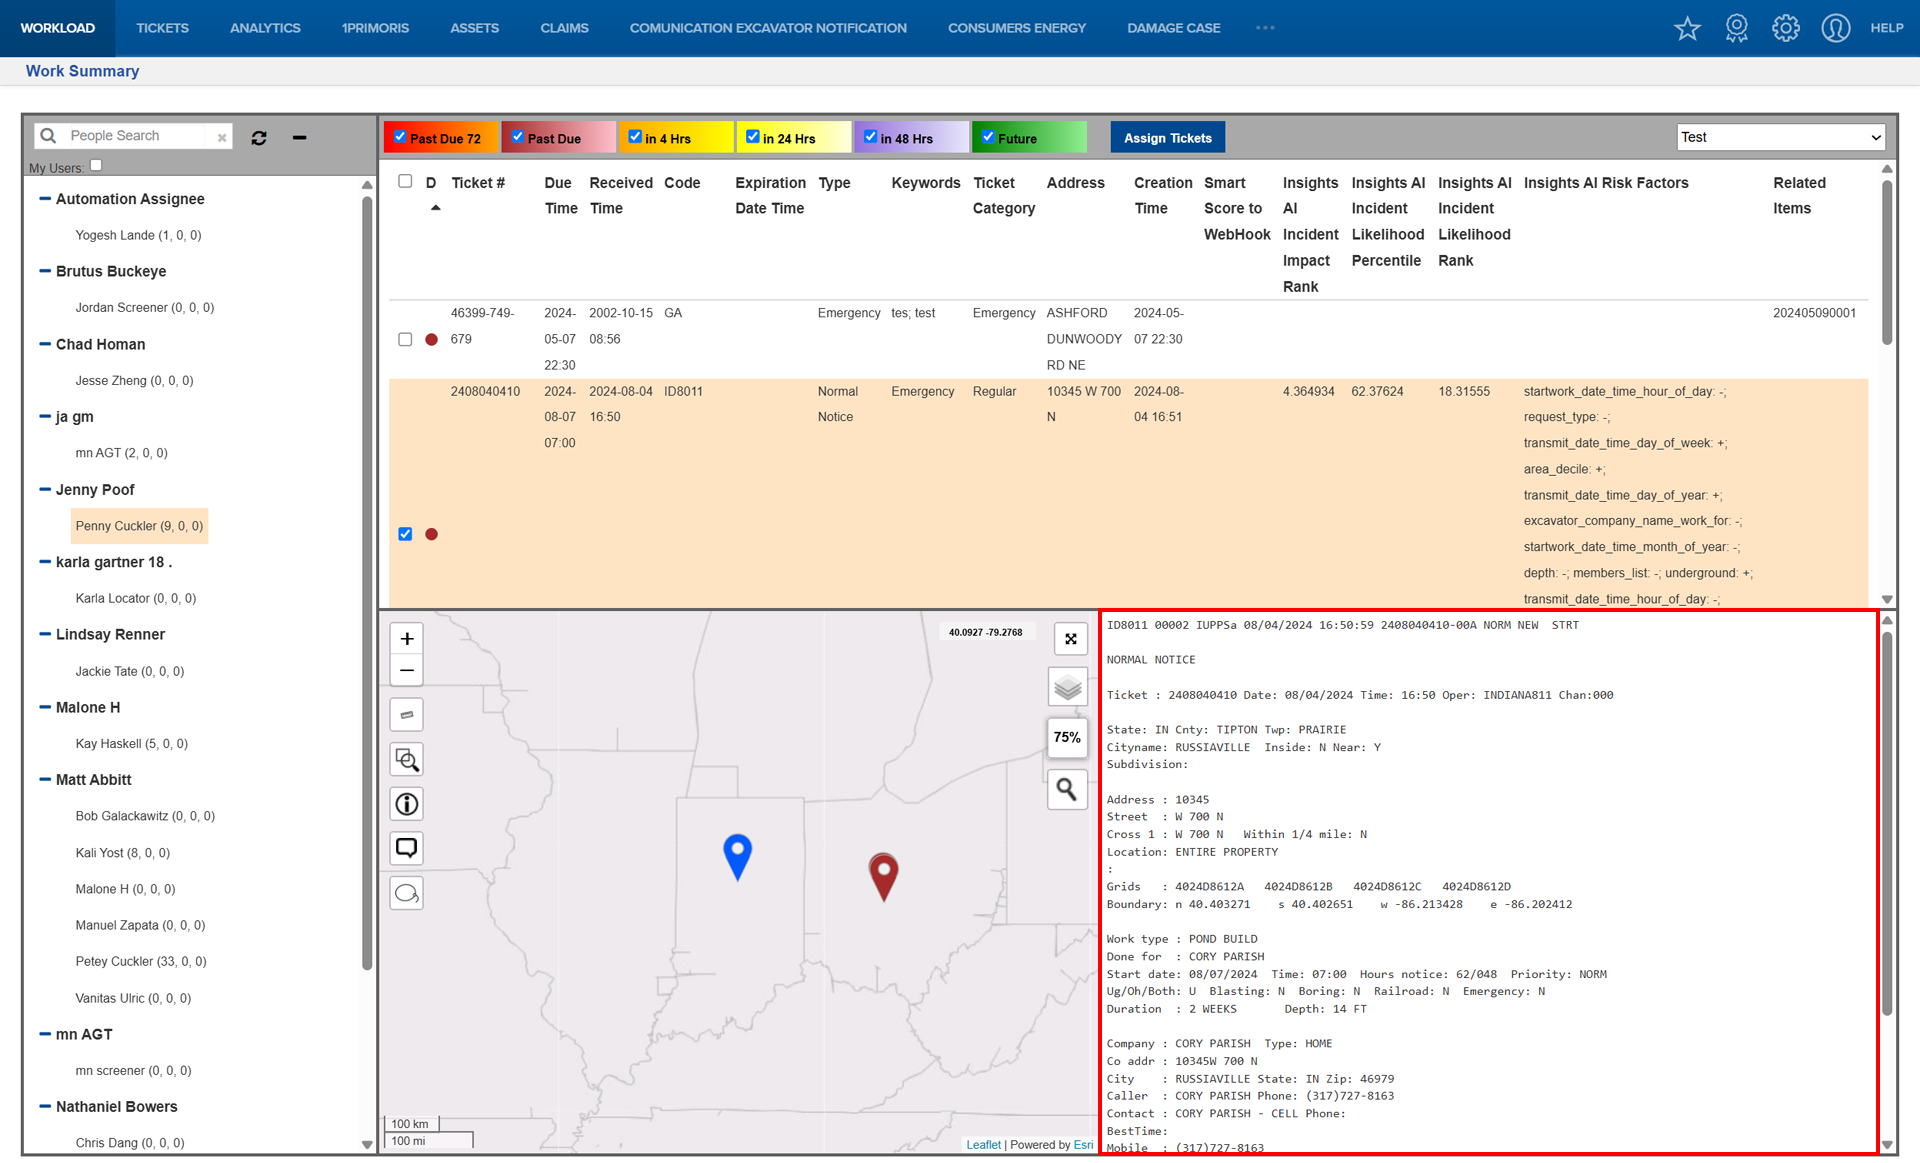Click the 75% map opacity control
Image resolution: width=1920 pixels, height=1163 pixels.
(1067, 737)
